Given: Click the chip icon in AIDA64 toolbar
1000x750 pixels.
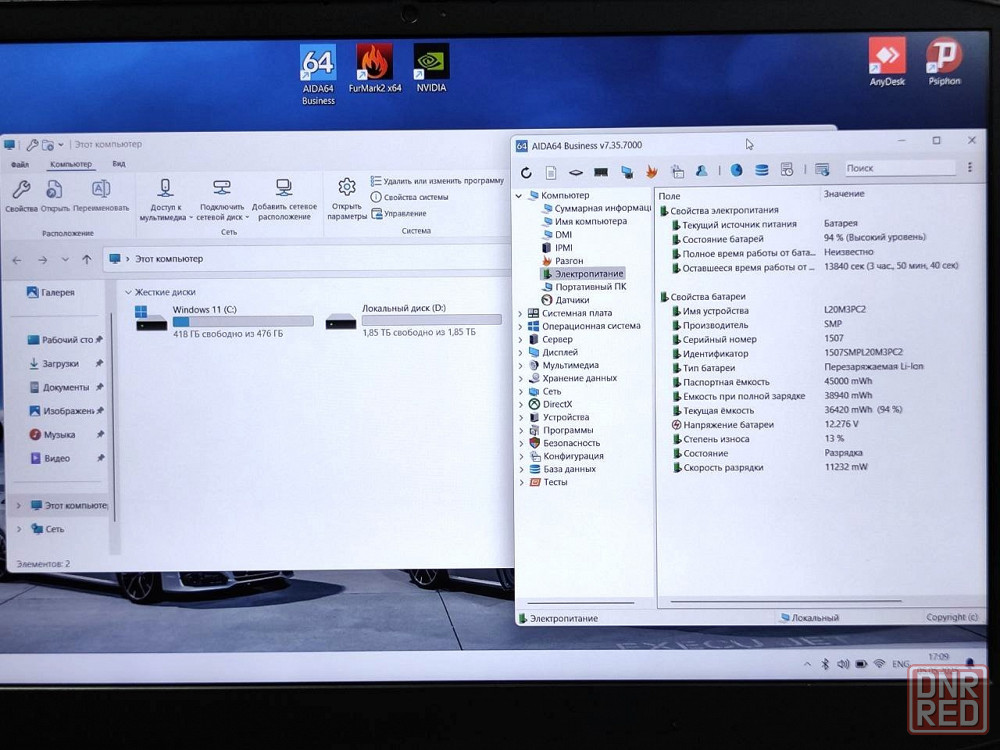Looking at the screenshot, I should pyautogui.click(x=576, y=172).
